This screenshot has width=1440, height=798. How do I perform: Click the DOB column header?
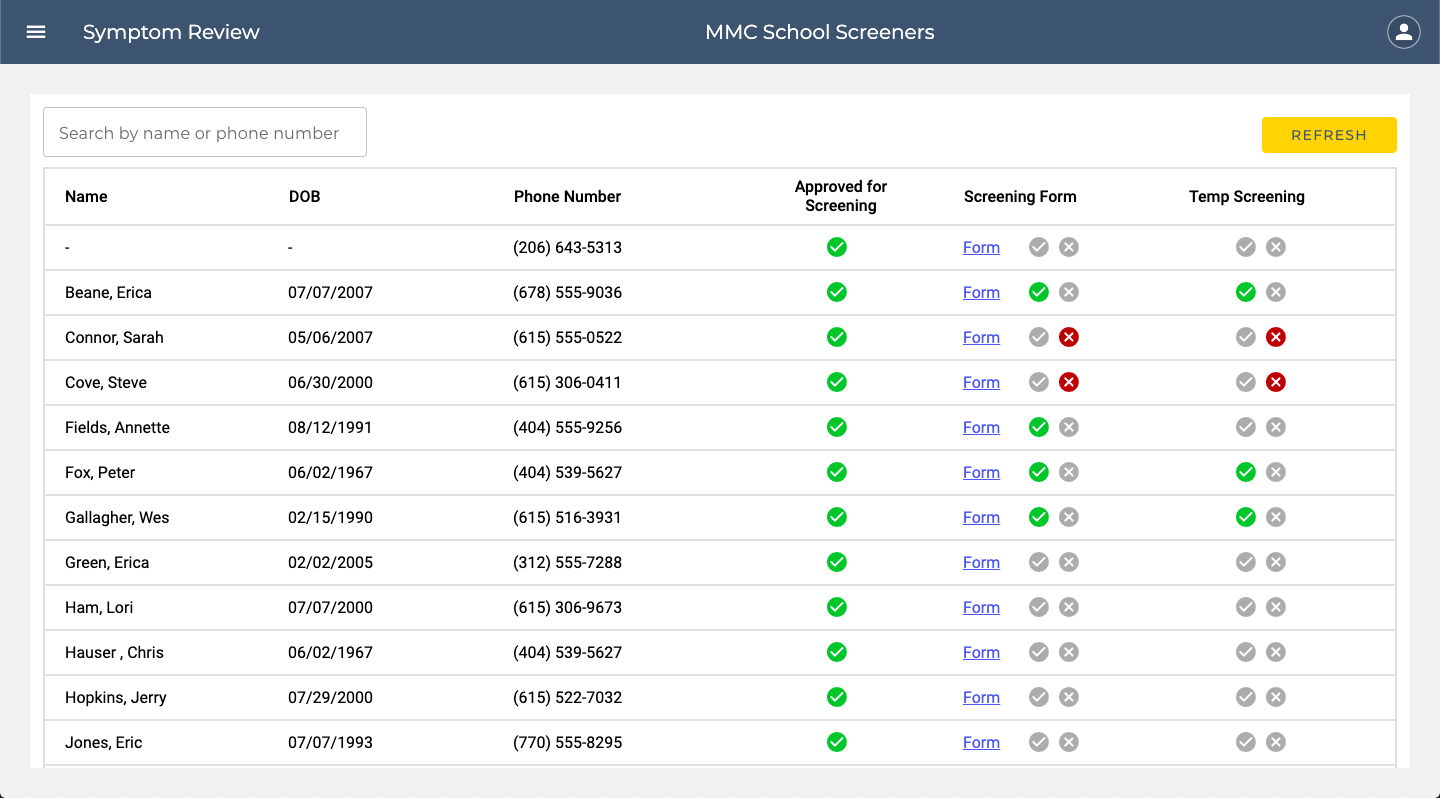(304, 196)
